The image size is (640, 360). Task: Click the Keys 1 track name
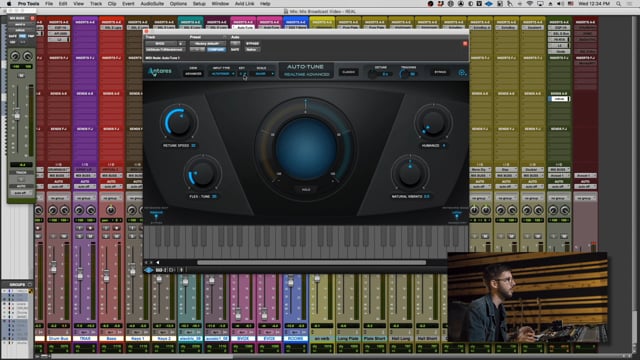[x=138, y=338]
